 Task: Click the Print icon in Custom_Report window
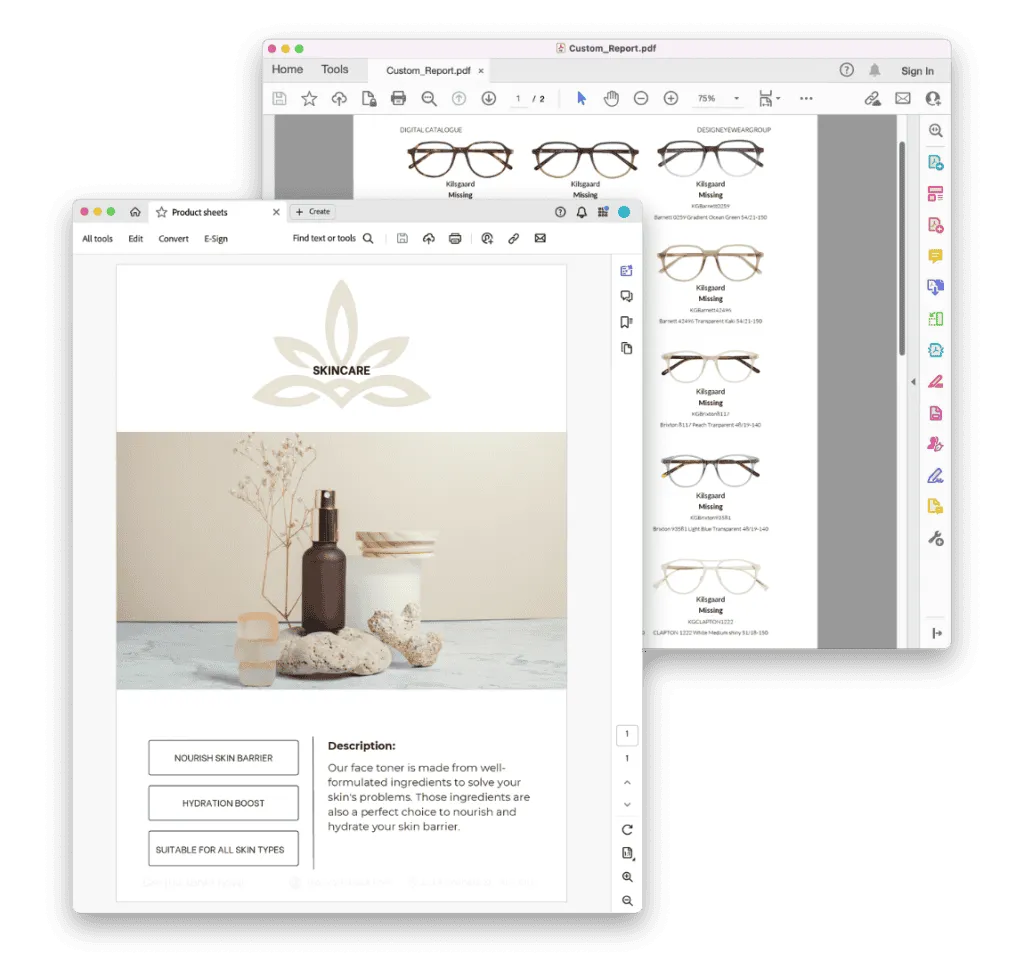pyautogui.click(x=398, y=99)
